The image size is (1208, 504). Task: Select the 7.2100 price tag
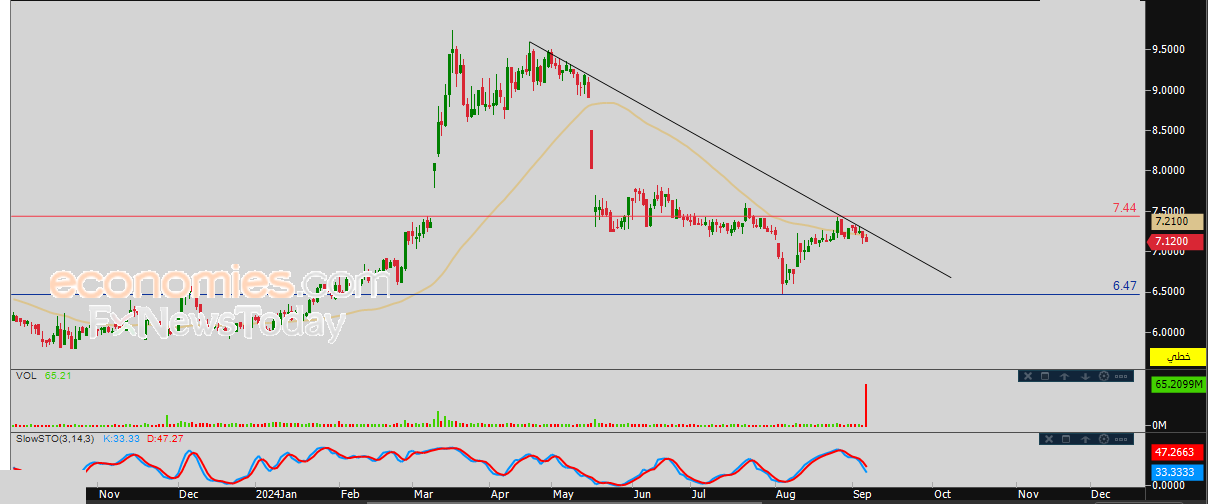pyautogui.click(x=1176, y=222)
